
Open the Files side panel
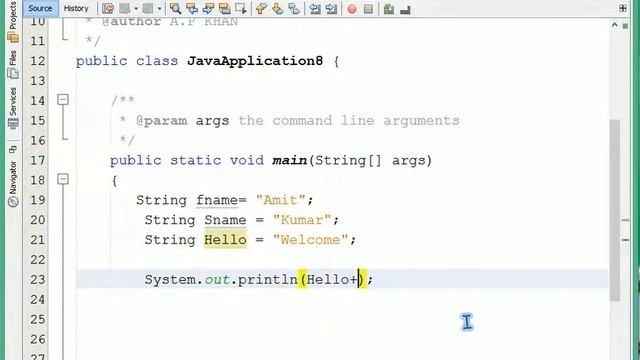point(13,64)
